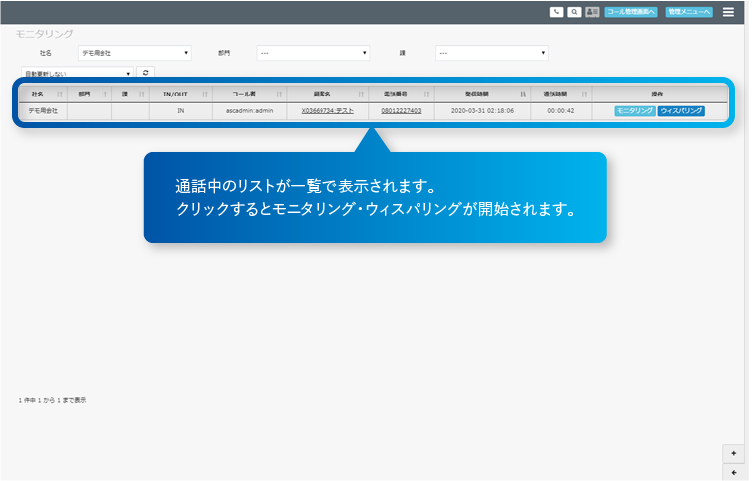Open the 社名 dropdown showing デモ用会社
The image size is (755, 481).
tap(135, 53)
